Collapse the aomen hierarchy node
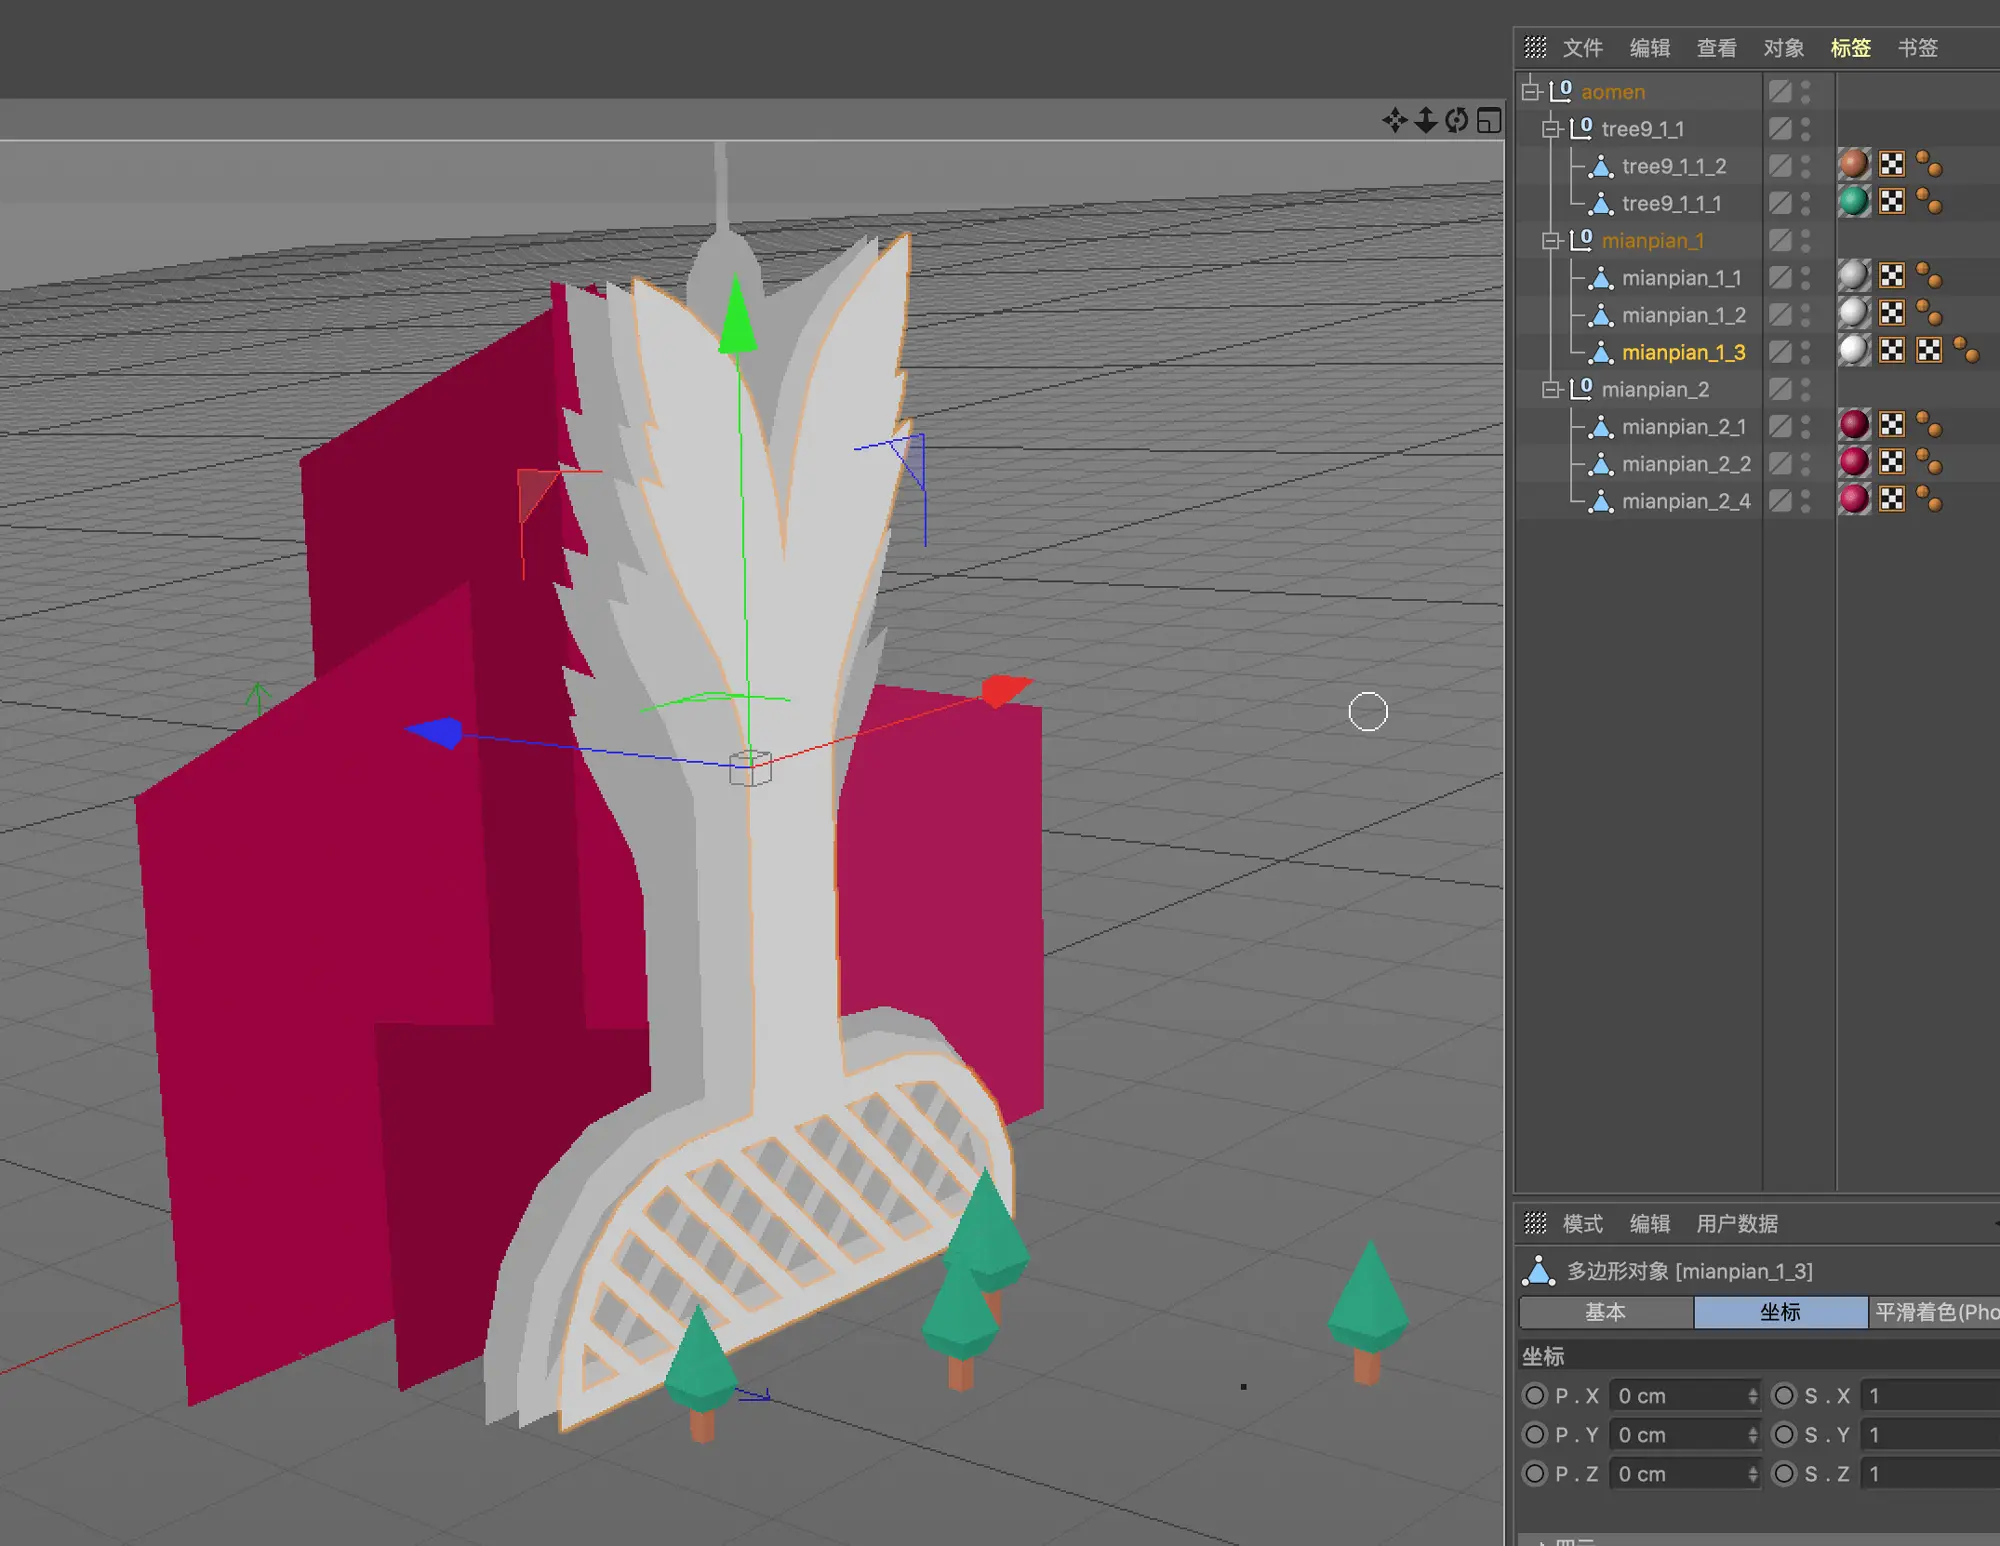The height and width of the screenshot is (1546, 2000). point(1530,92)
